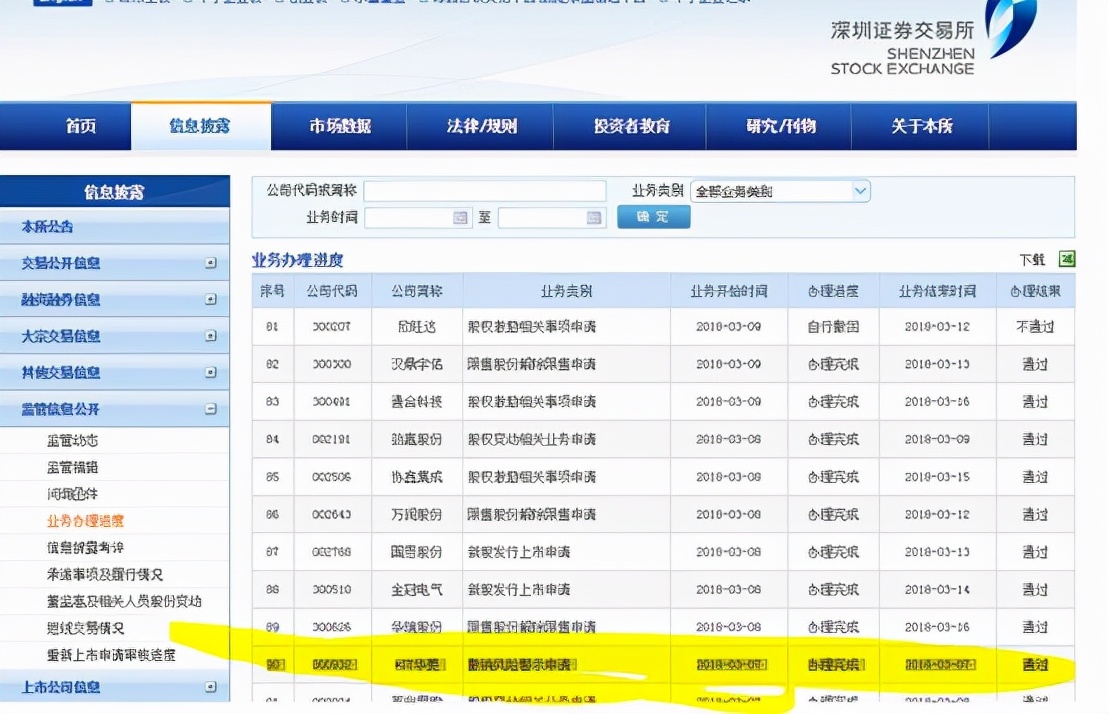Open the end date calendar picker
1108x714 pixels.
pos(594,218)
